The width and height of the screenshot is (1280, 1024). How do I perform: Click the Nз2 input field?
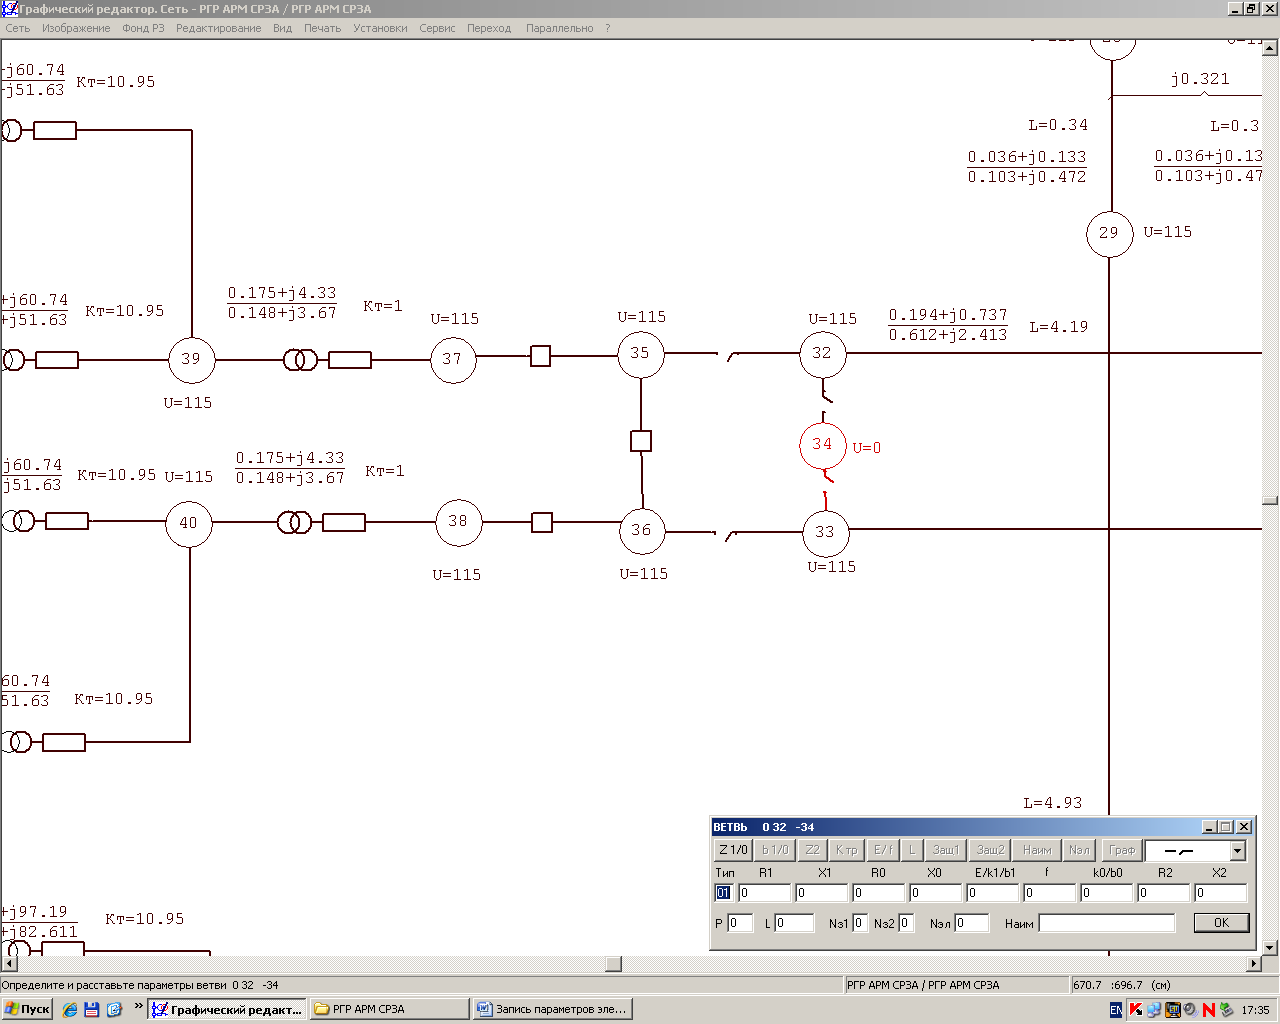(x=905, y=923)
